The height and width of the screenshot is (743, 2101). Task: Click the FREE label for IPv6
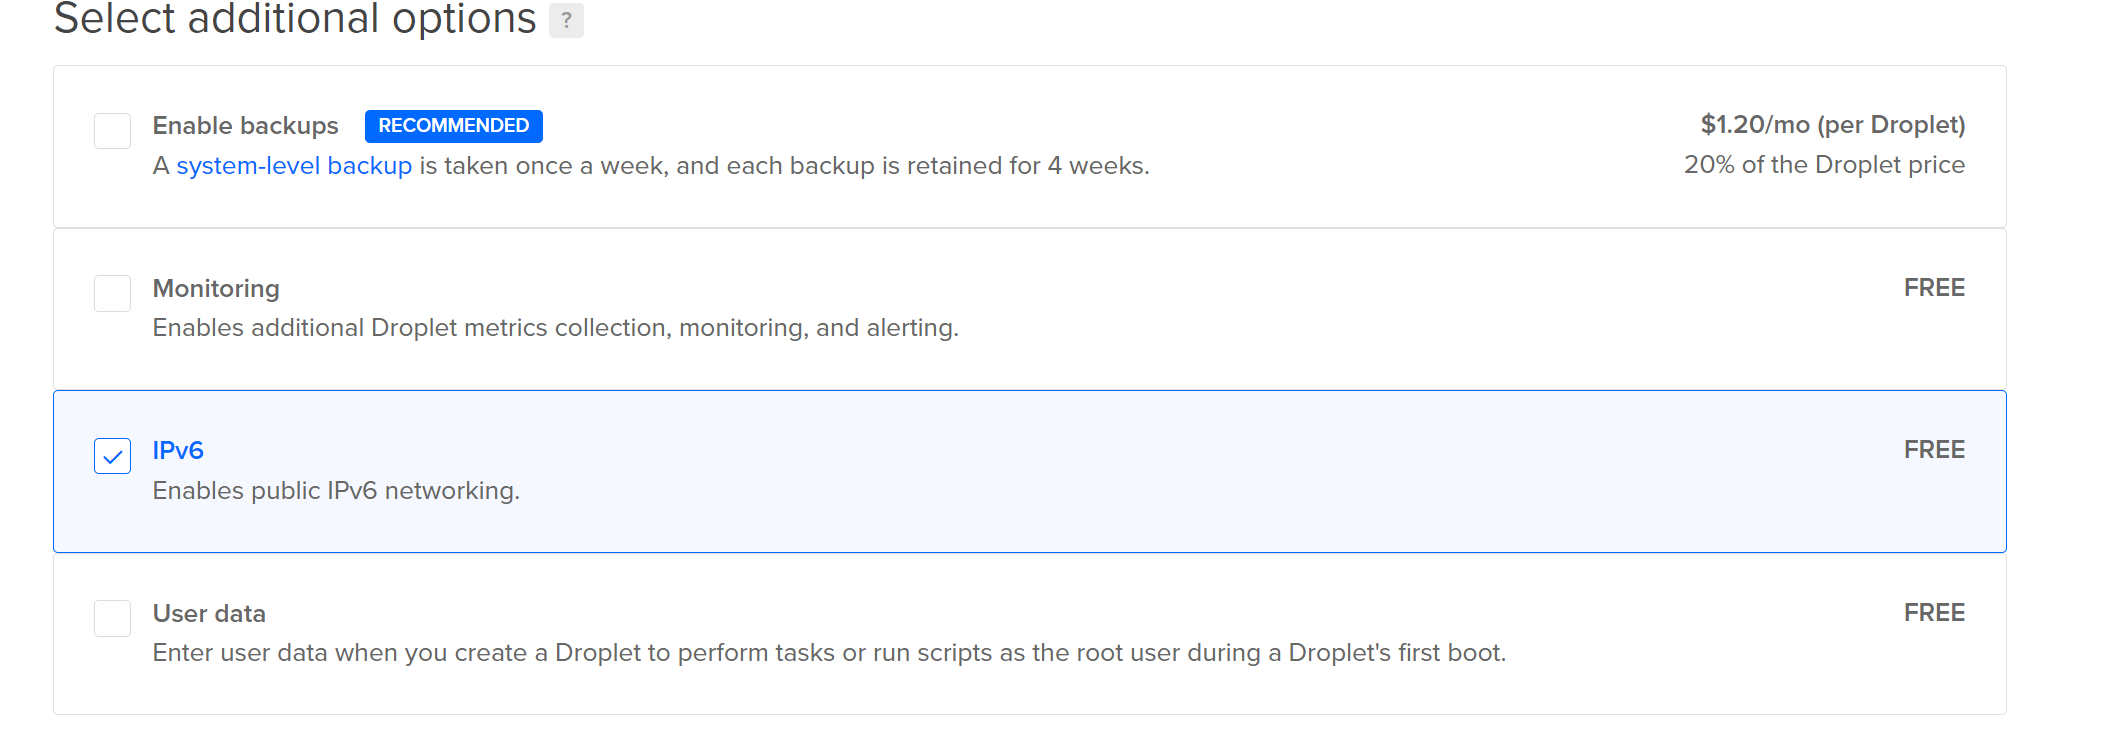point(1934,450)
